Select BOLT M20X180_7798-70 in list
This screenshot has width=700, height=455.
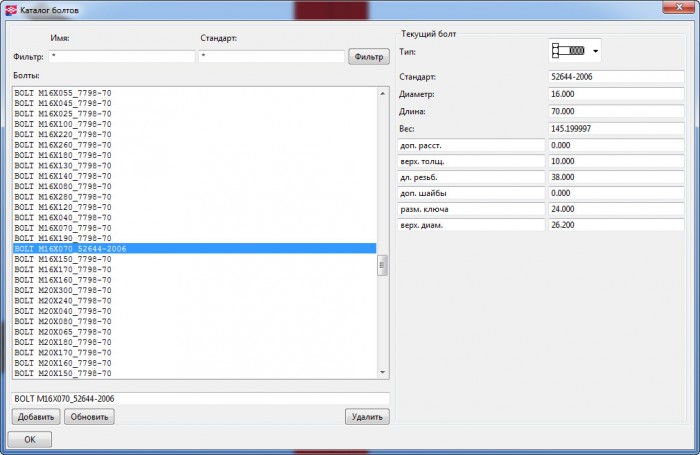[x=195, y=342]
